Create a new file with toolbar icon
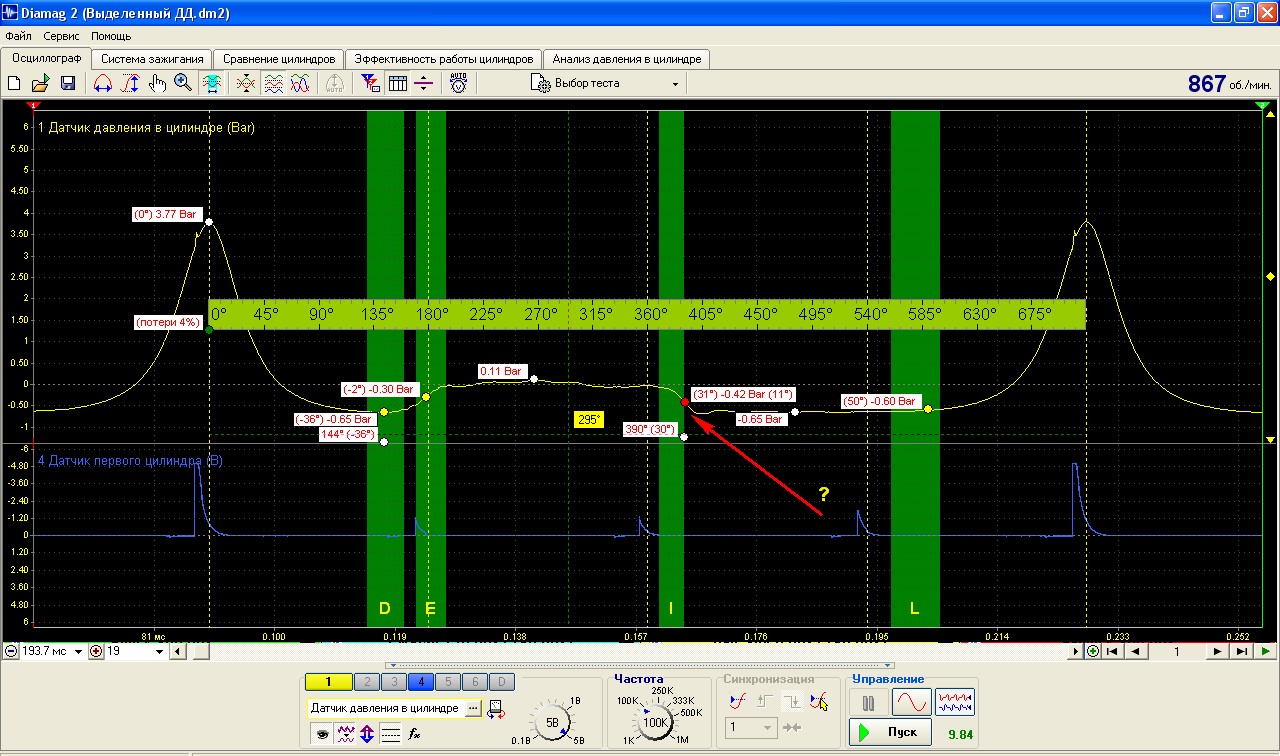 pyautogui.click(x=15, y=84)
